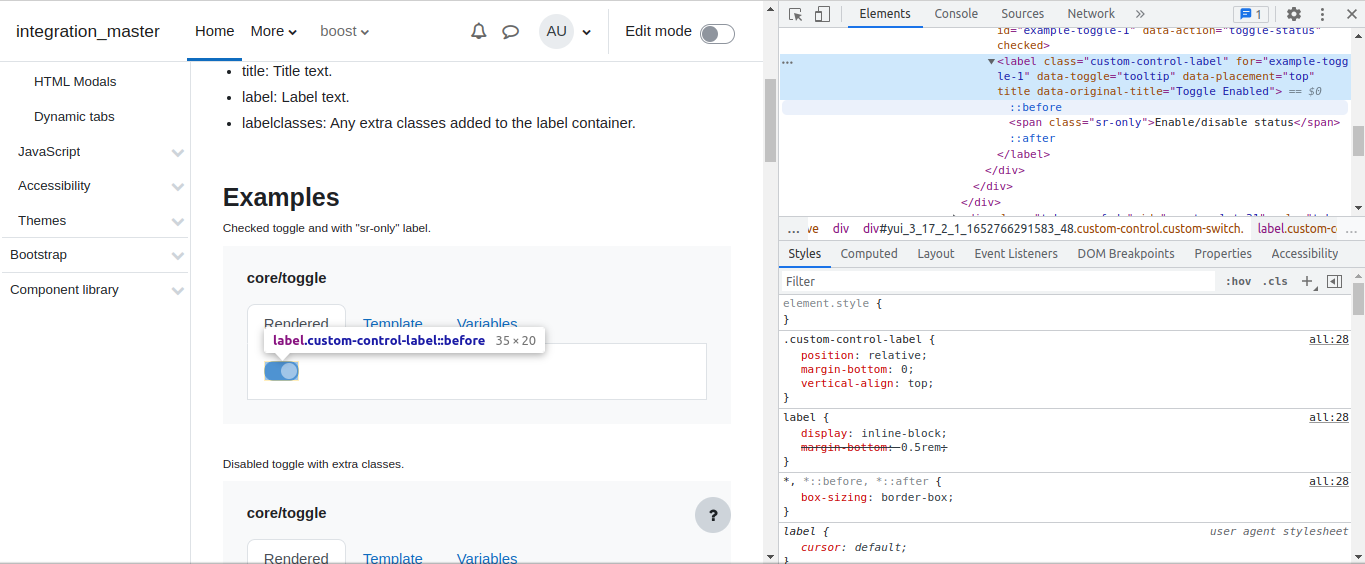Open the Computed pane tab
Image resolution: width=1365 pixels, height=564 pixels.
click(869, 254)
